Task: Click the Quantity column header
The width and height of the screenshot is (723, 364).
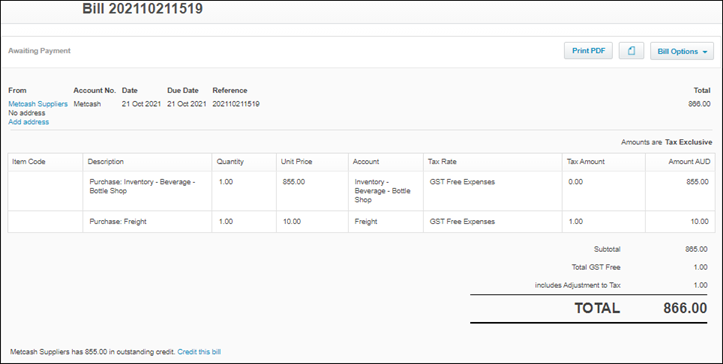Action: tap(244, 162)
